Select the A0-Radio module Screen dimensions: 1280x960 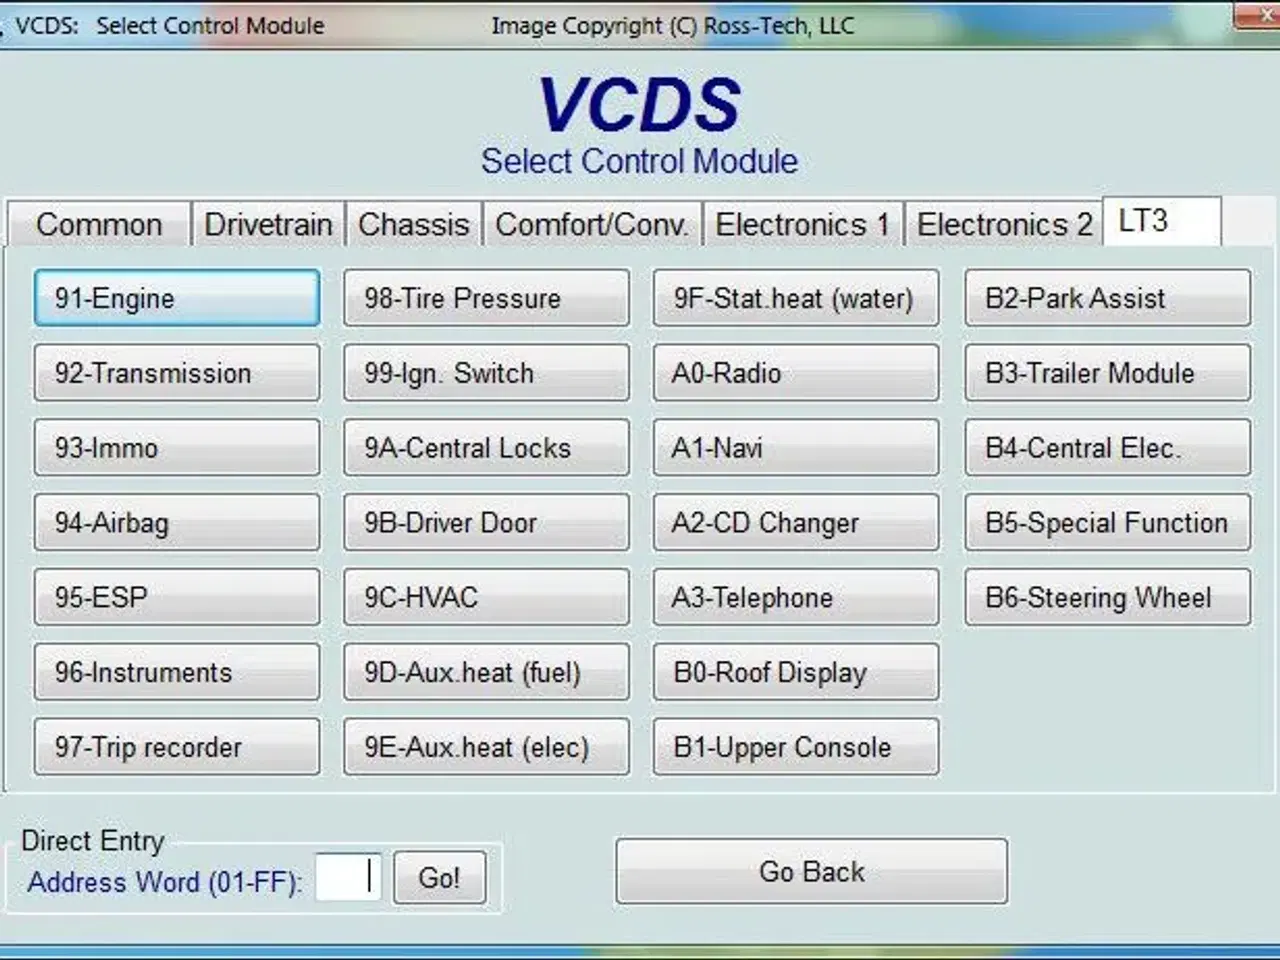coord(797,372)
